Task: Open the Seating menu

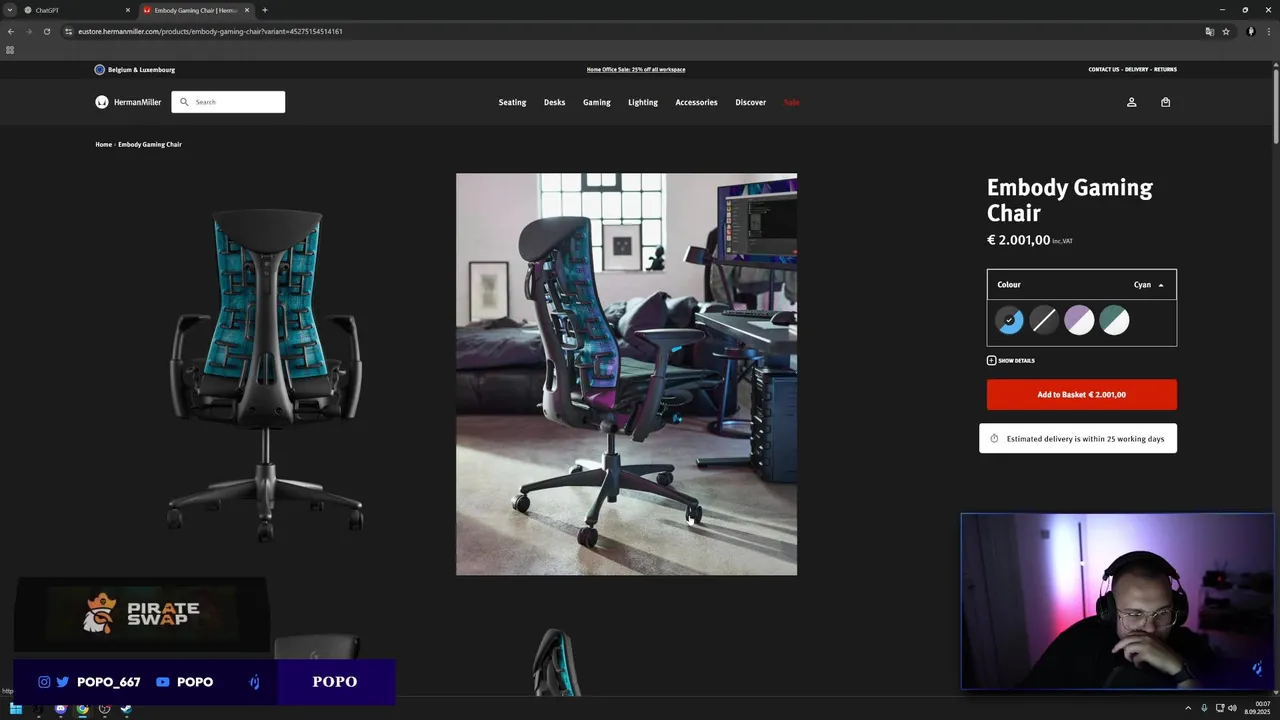Action: (512, 102)
